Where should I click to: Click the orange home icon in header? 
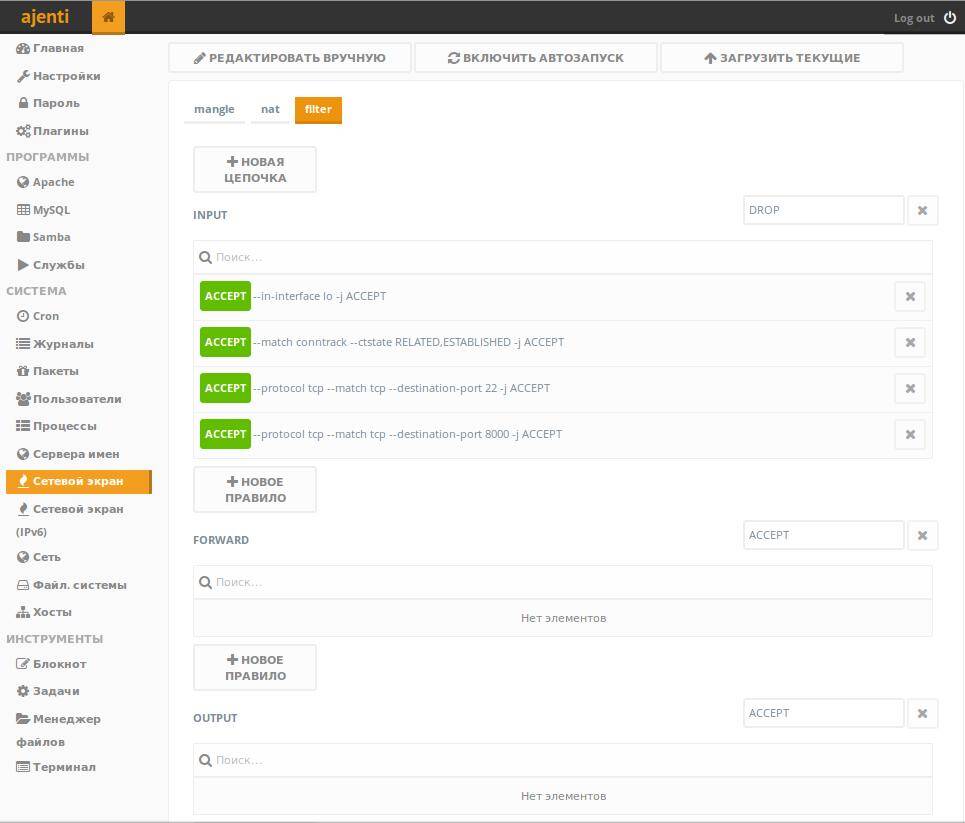pos(108,18)
